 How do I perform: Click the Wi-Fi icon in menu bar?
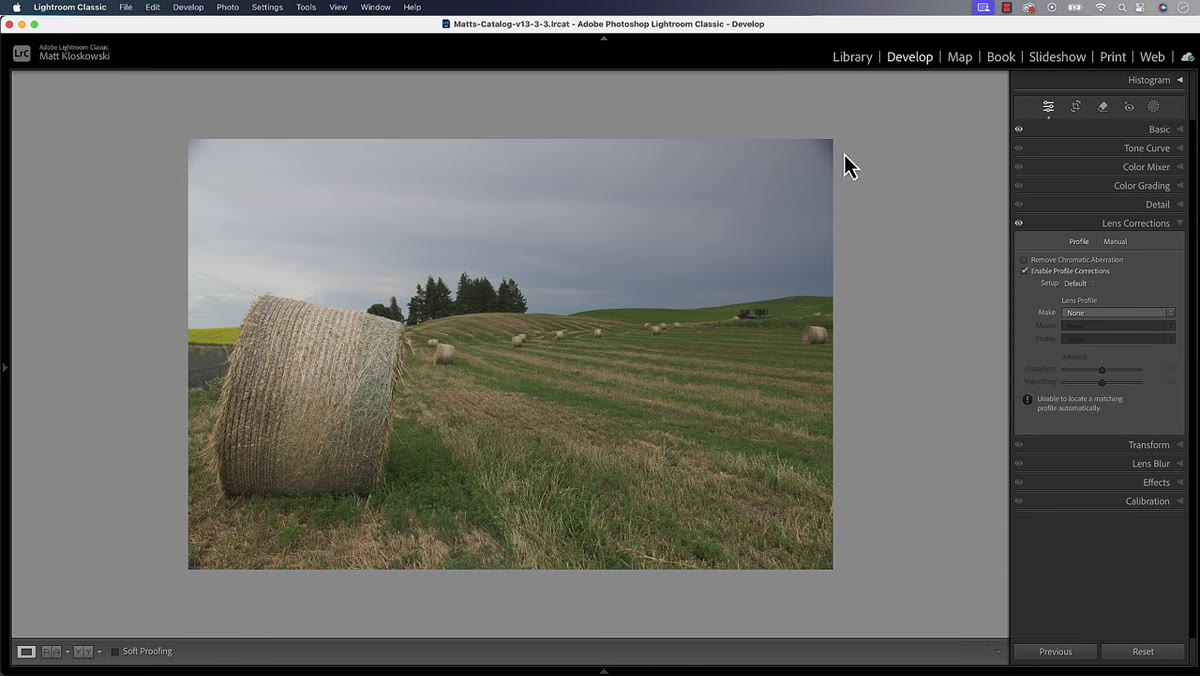click(1101, 7)
